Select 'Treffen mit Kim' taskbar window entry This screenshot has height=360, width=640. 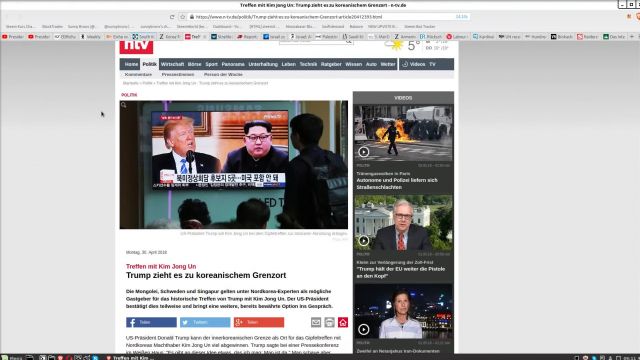(x=130, y=358)
